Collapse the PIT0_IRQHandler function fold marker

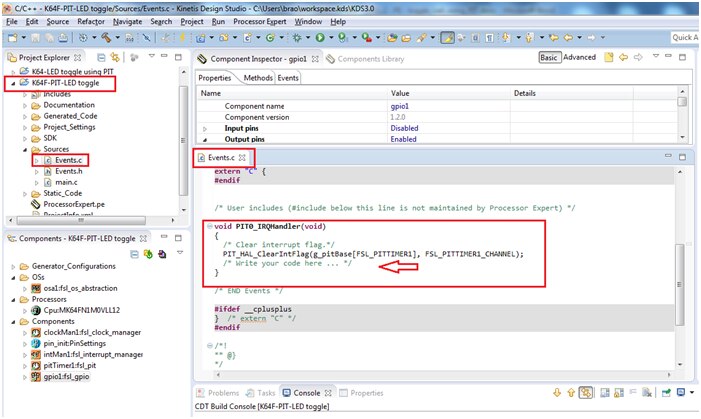click(210, 226)
